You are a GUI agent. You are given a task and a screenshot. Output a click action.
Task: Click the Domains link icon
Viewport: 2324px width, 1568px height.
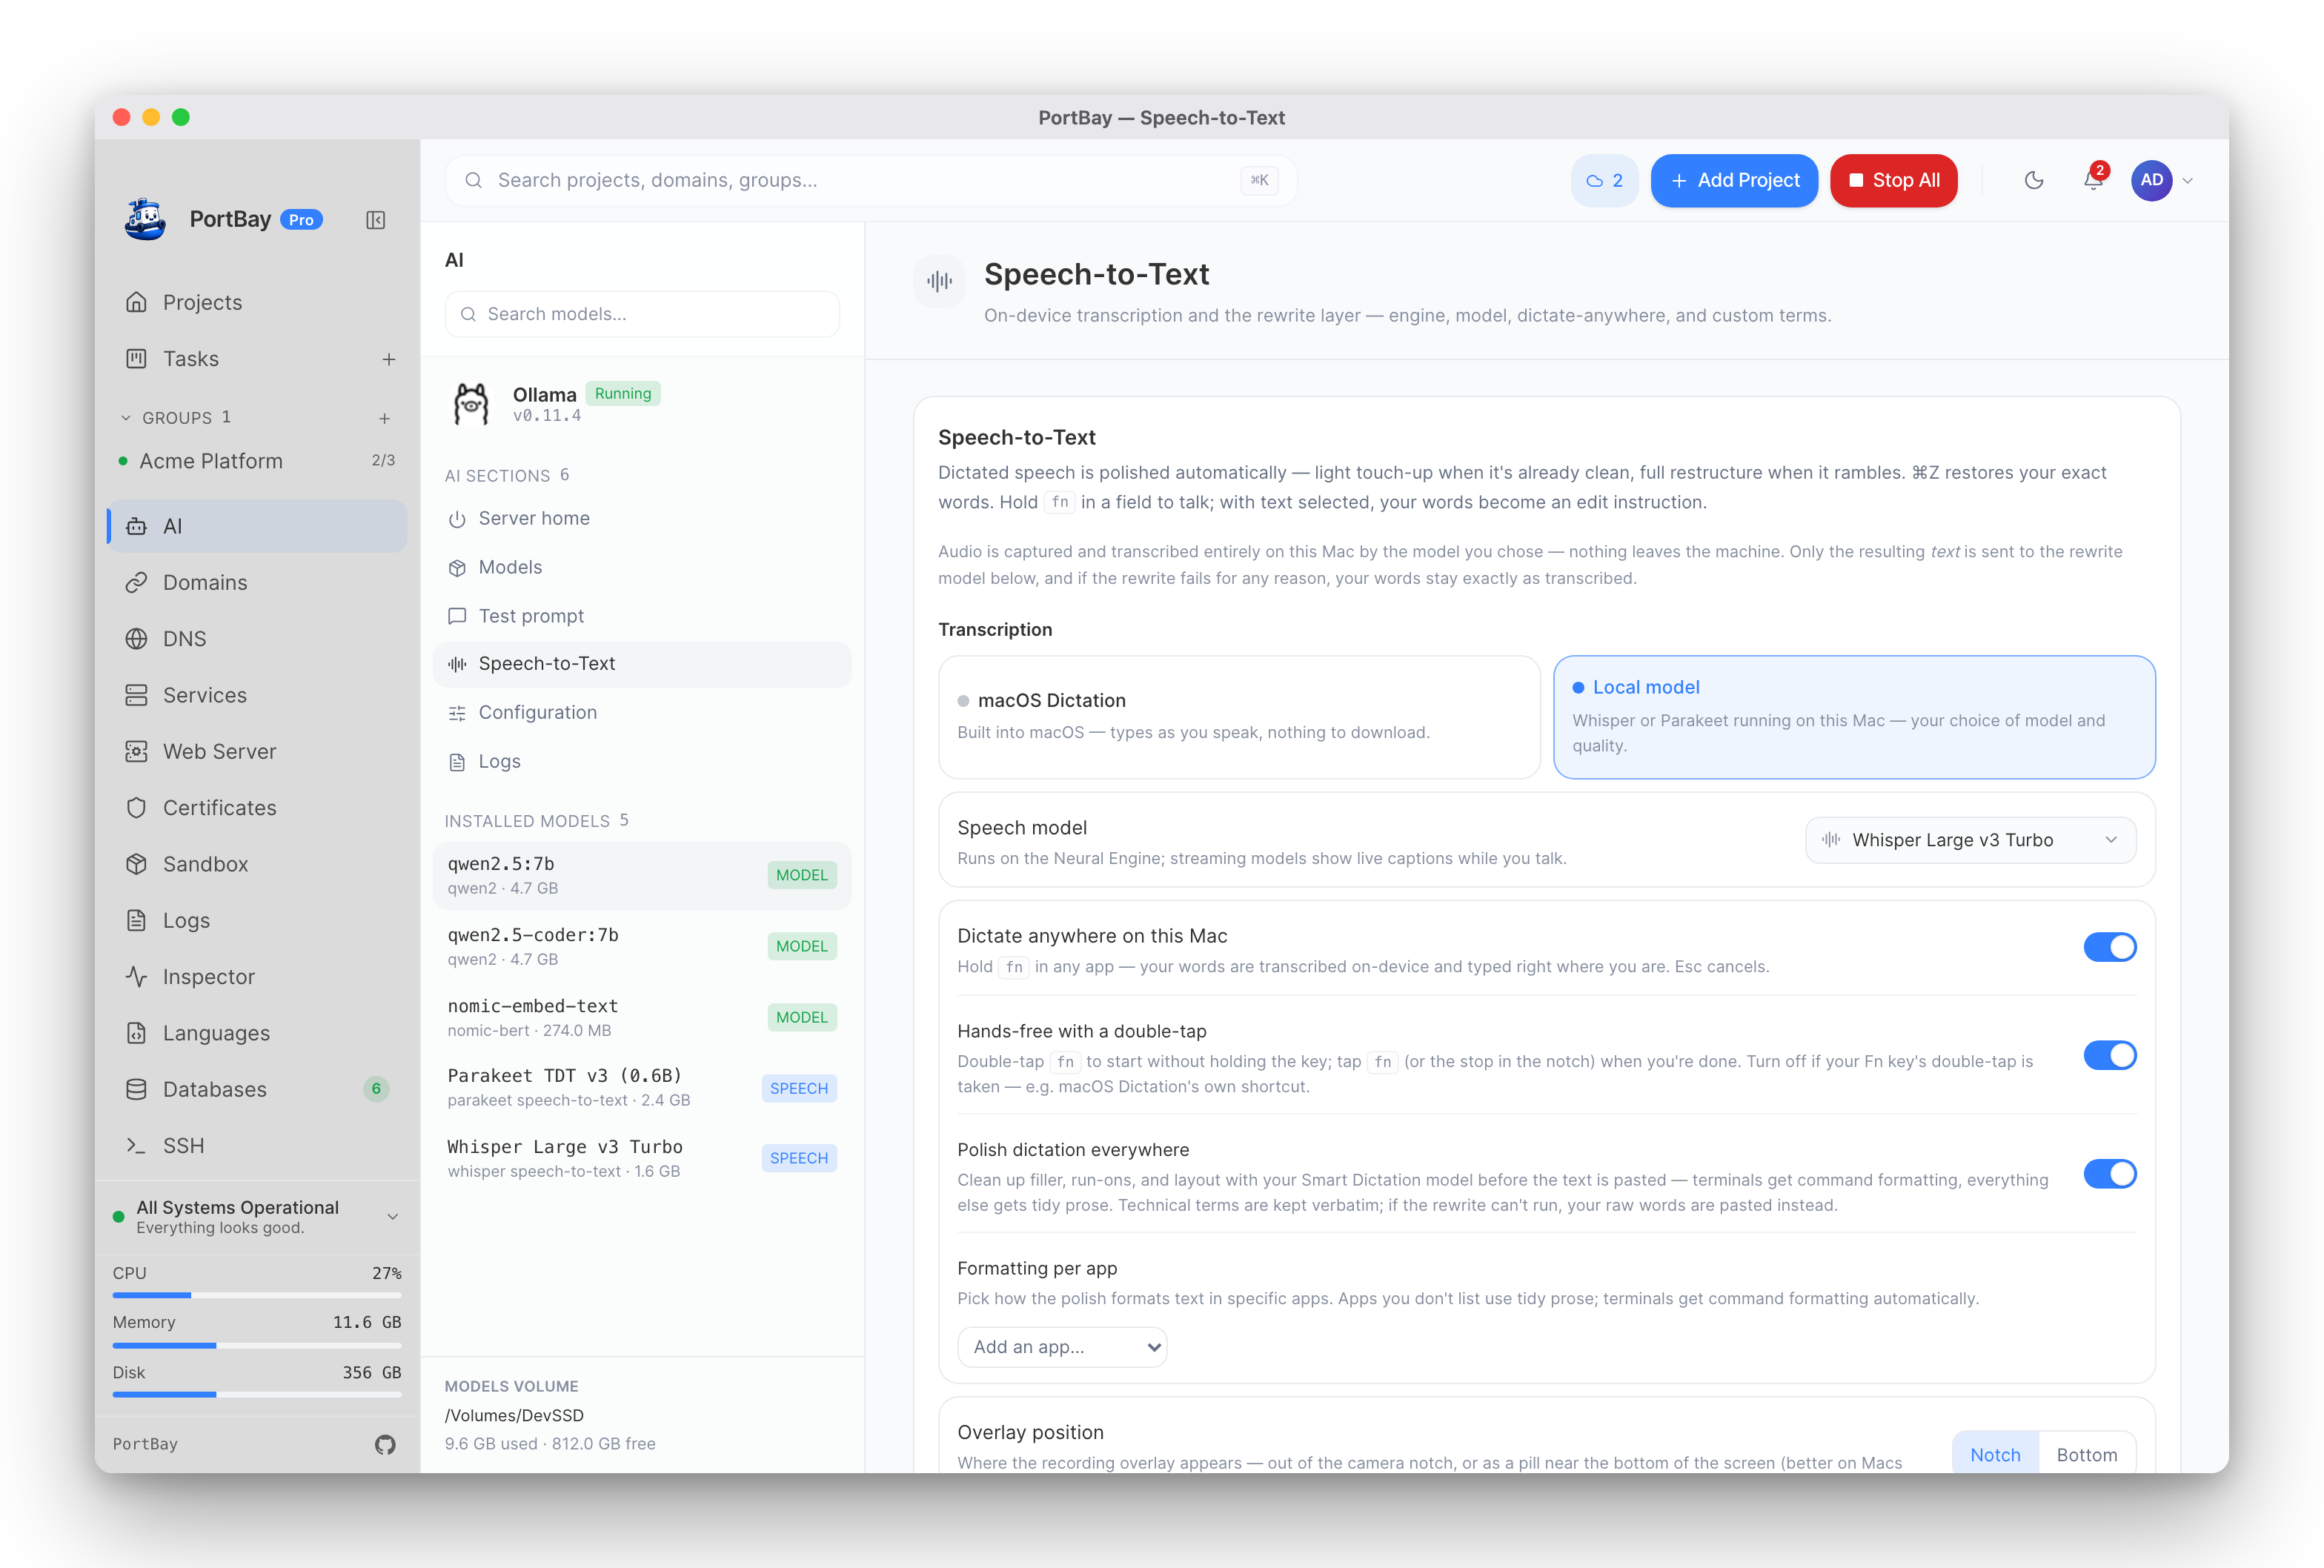point(137,582)
